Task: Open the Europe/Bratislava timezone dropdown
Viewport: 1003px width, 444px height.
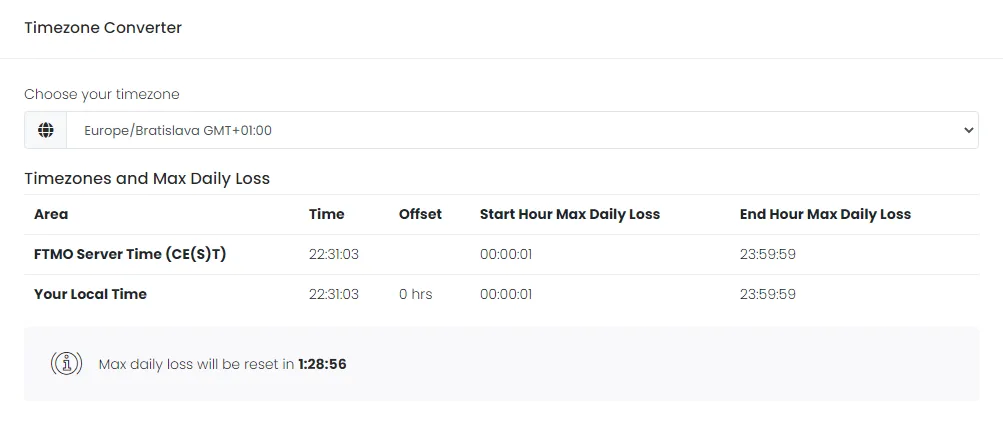Action: point(520,130)
